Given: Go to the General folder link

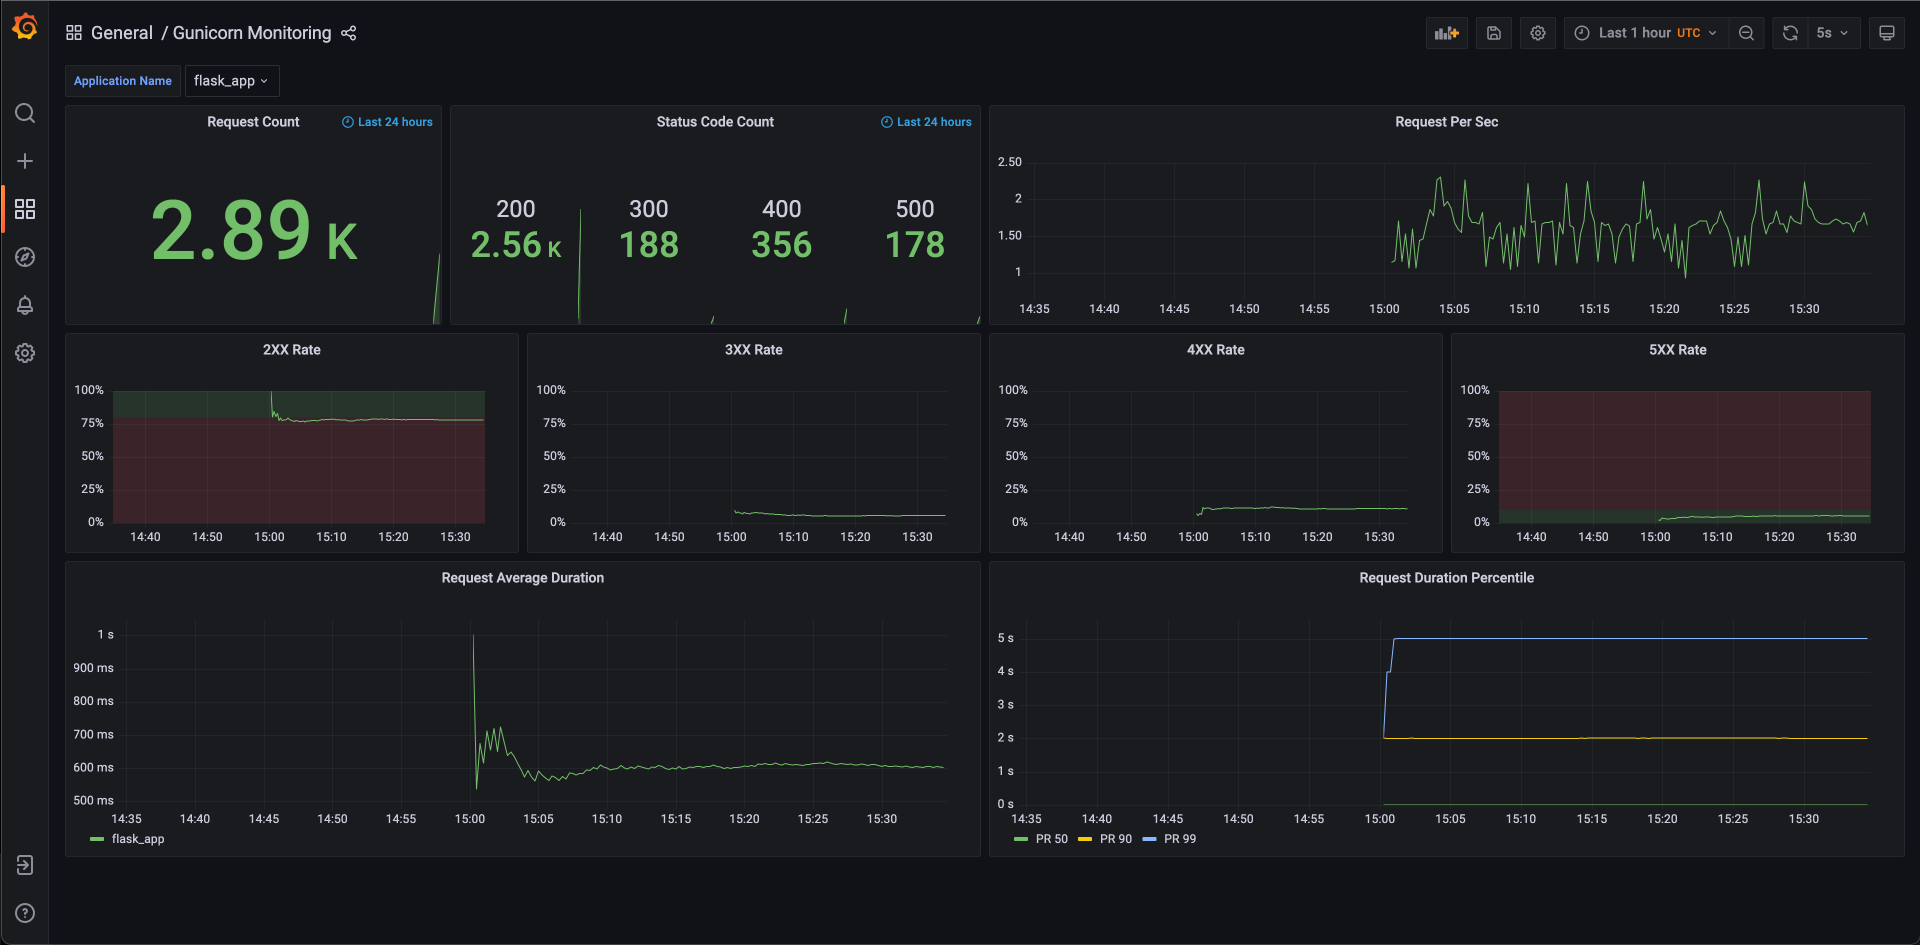Looking at the screenshot, I should (x=122, y=33).
